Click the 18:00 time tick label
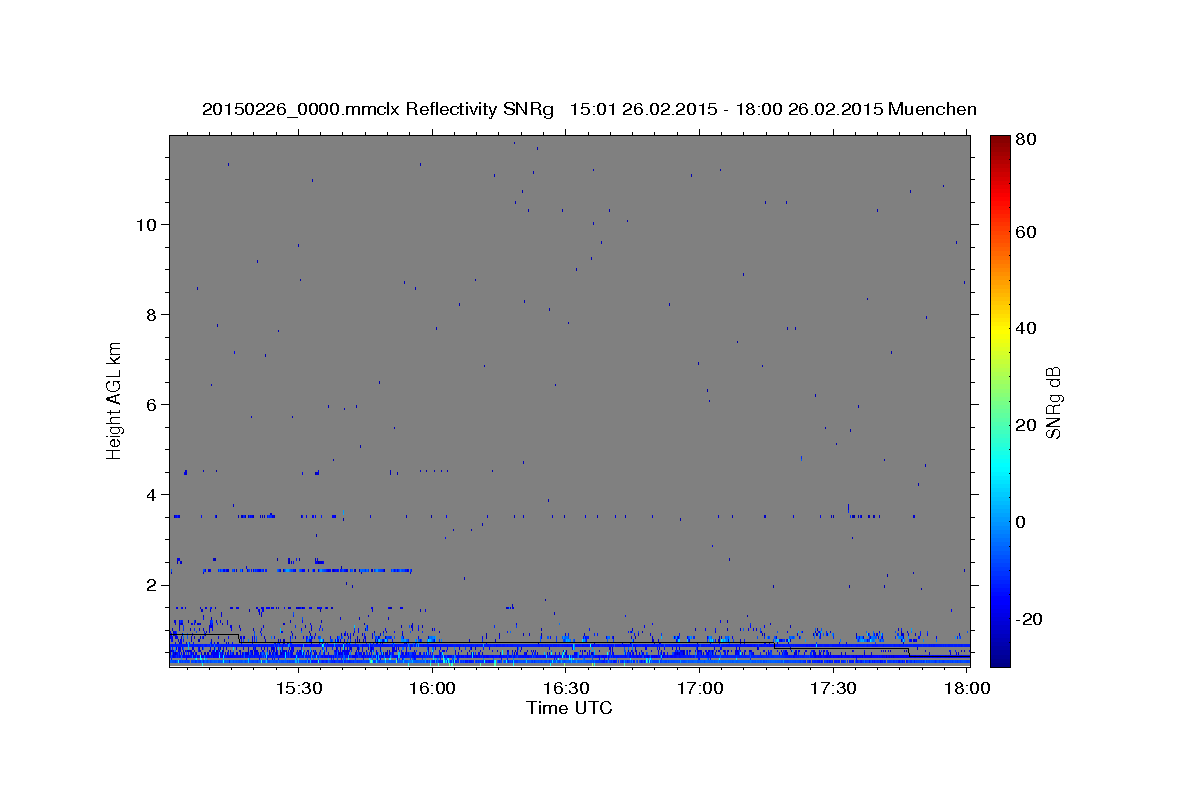 [x=967, y=689]
